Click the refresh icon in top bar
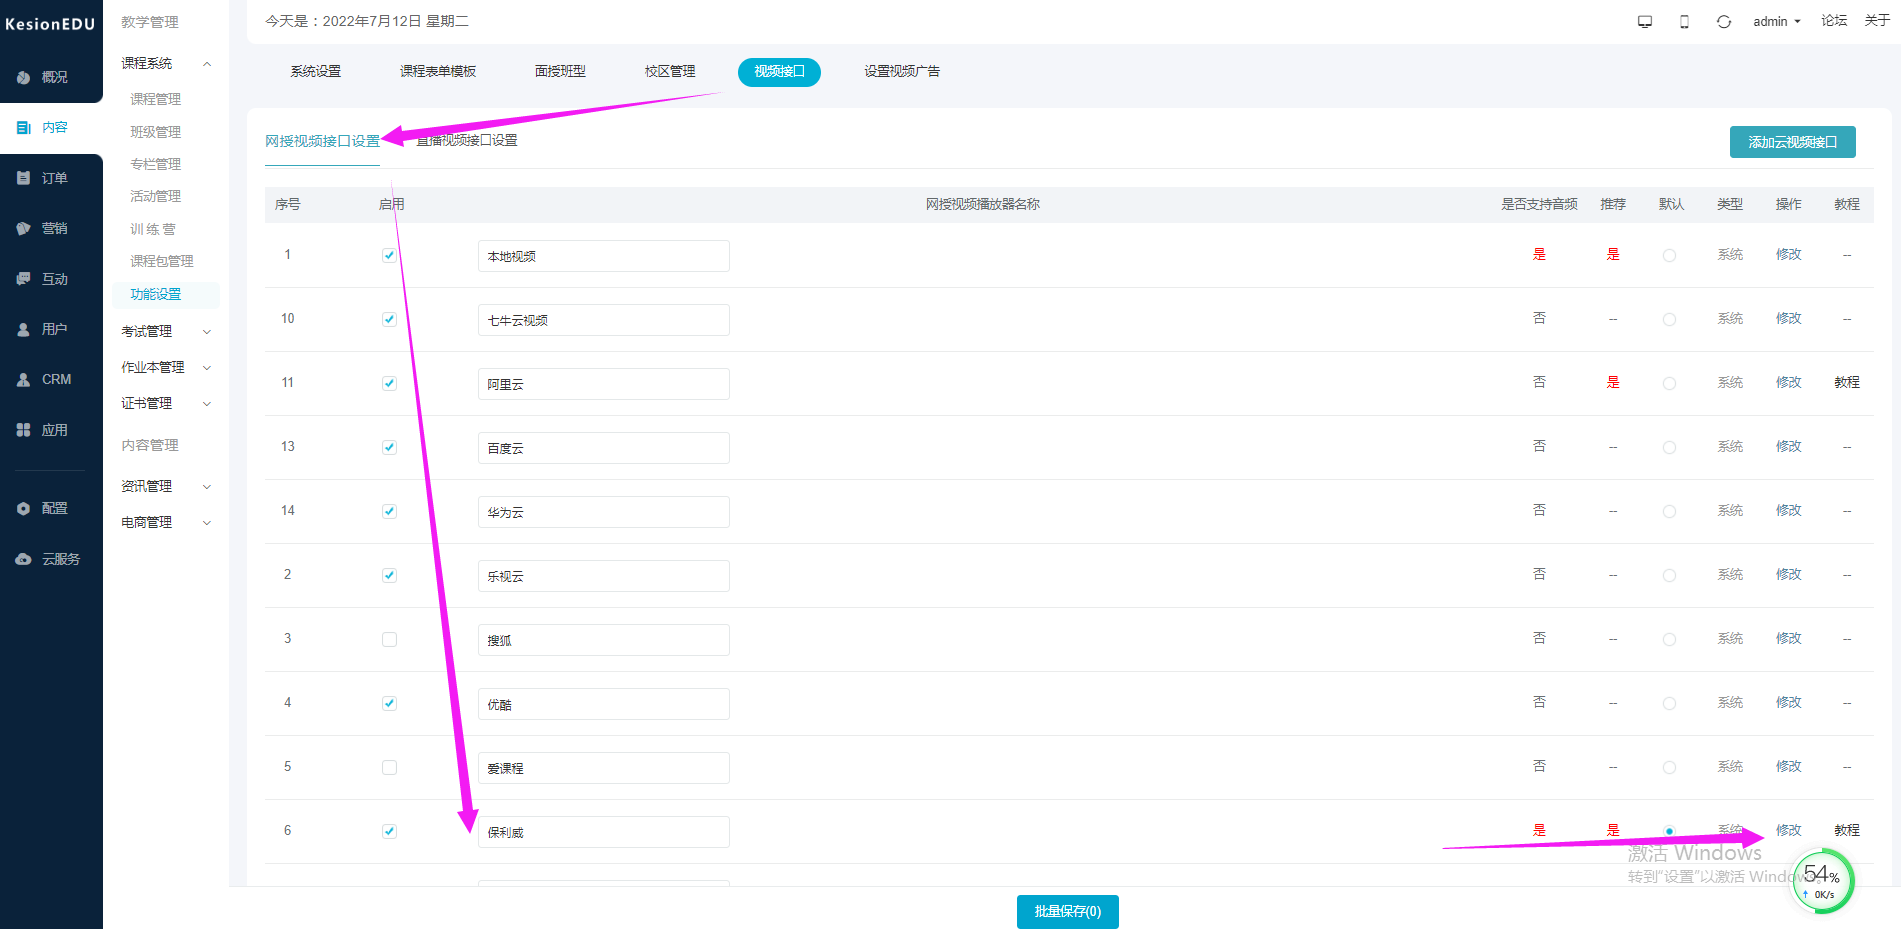 [1724, 22]
